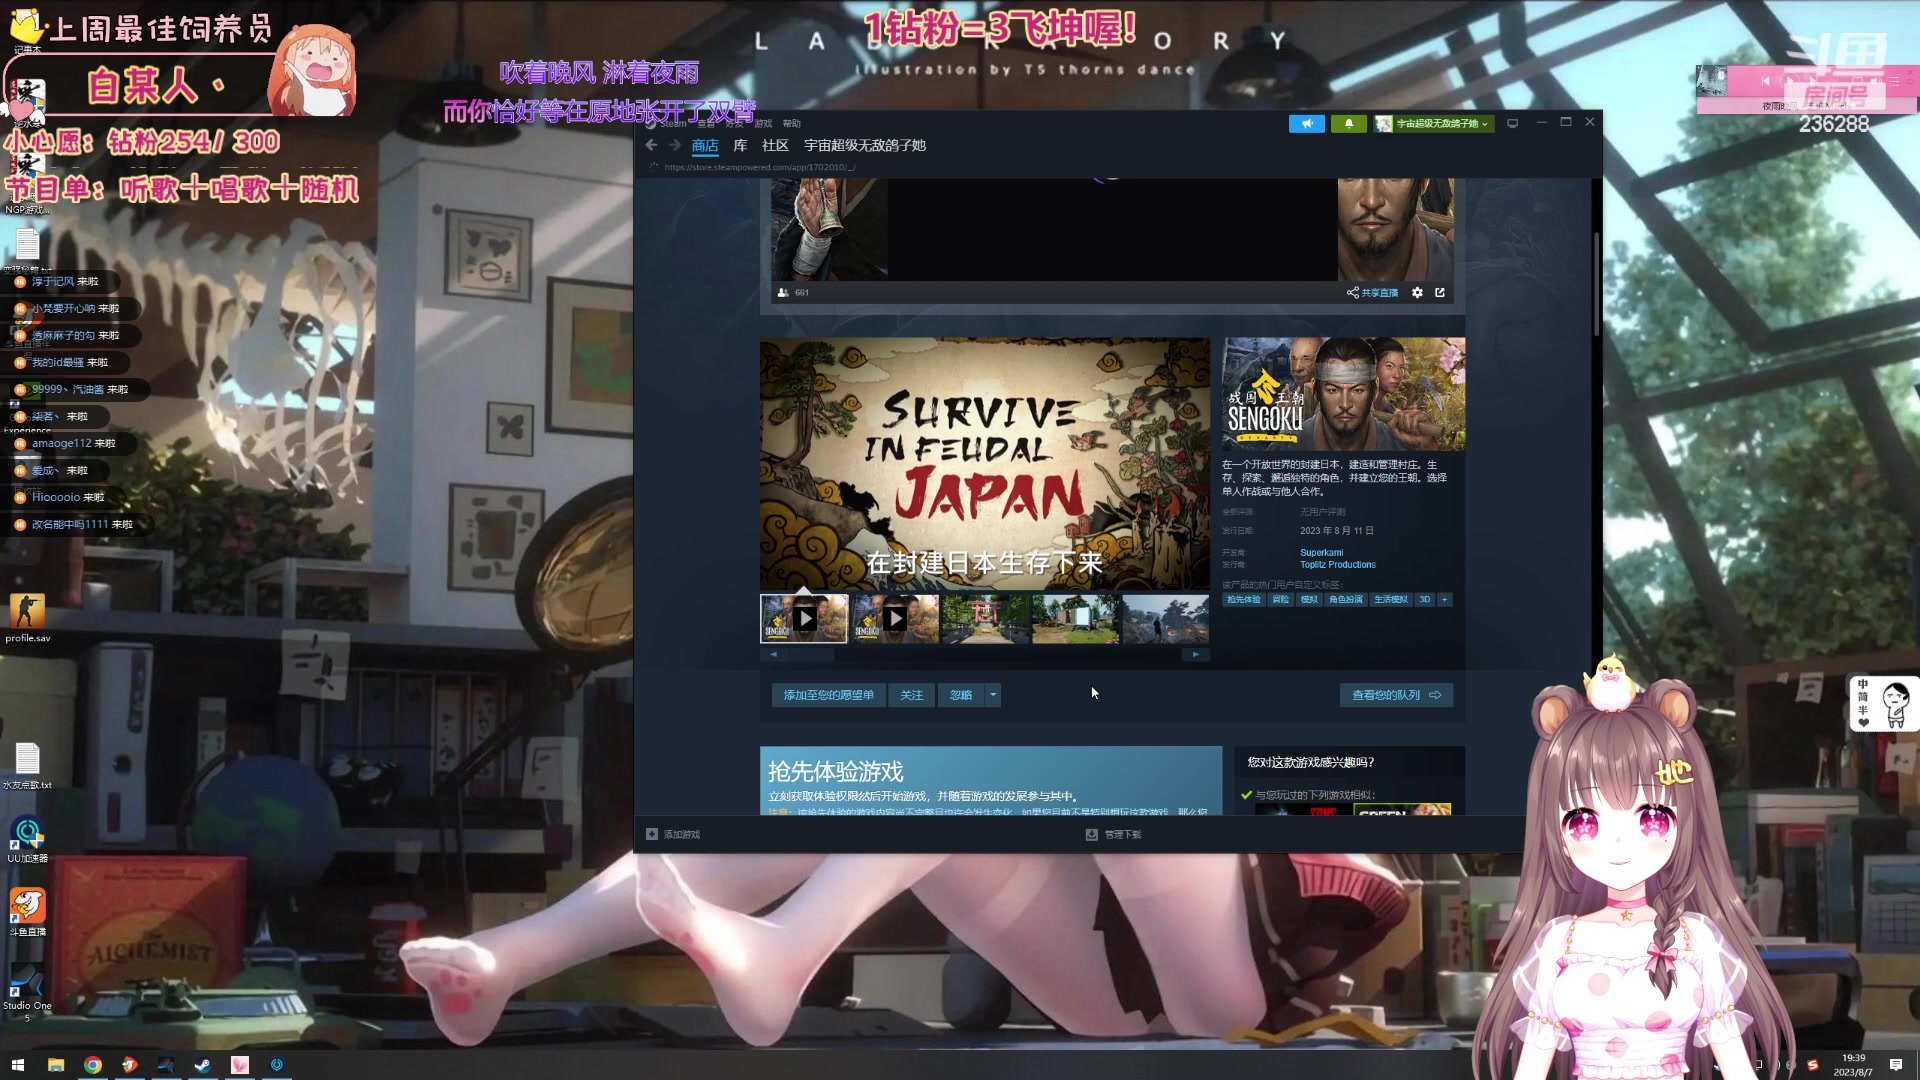This screenshot has height=1080, width=1920.
Task: Launch Studio One 5 desktop shortcut
Action: pos(27,992)
